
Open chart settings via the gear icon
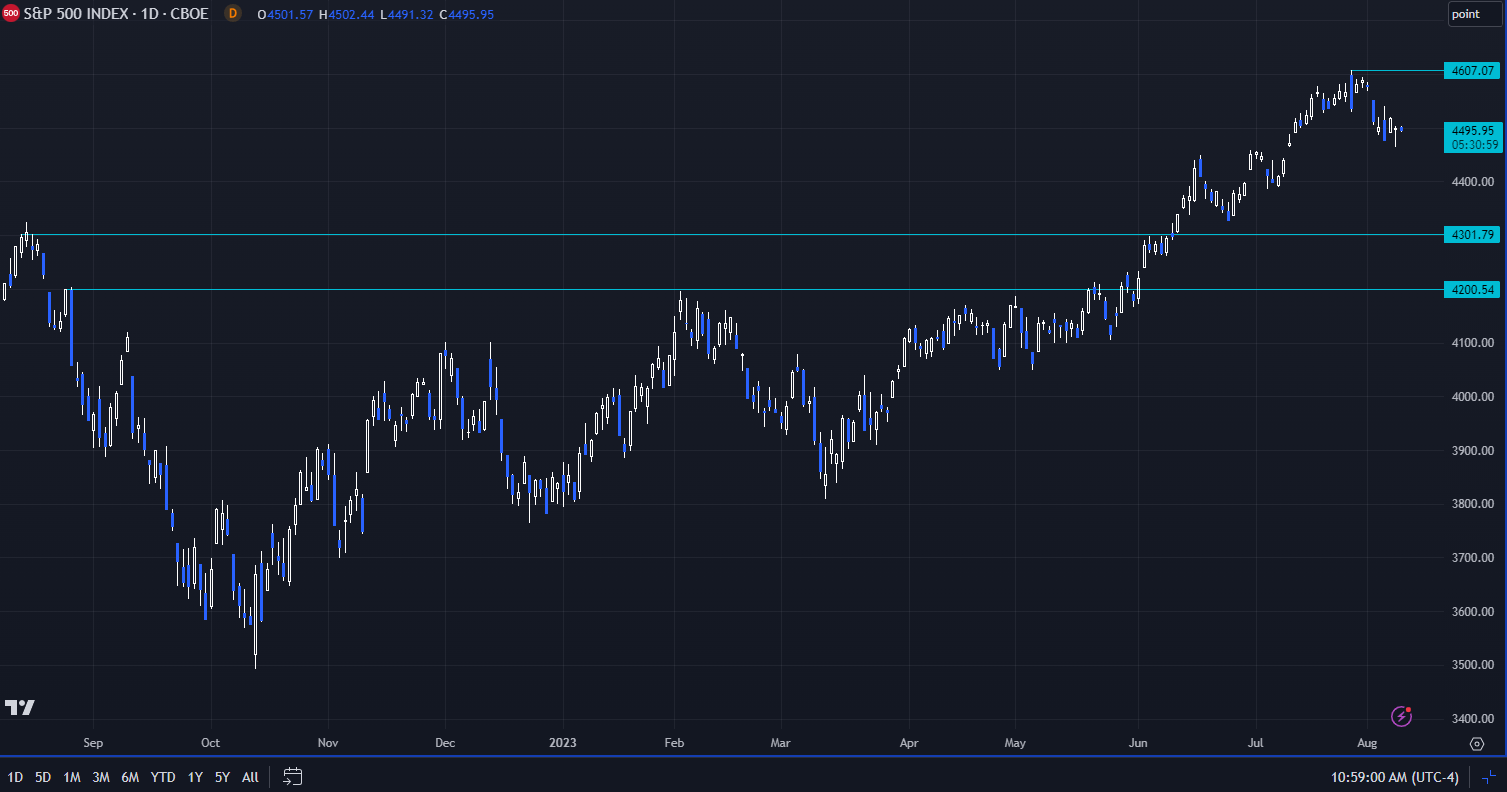1478,744
